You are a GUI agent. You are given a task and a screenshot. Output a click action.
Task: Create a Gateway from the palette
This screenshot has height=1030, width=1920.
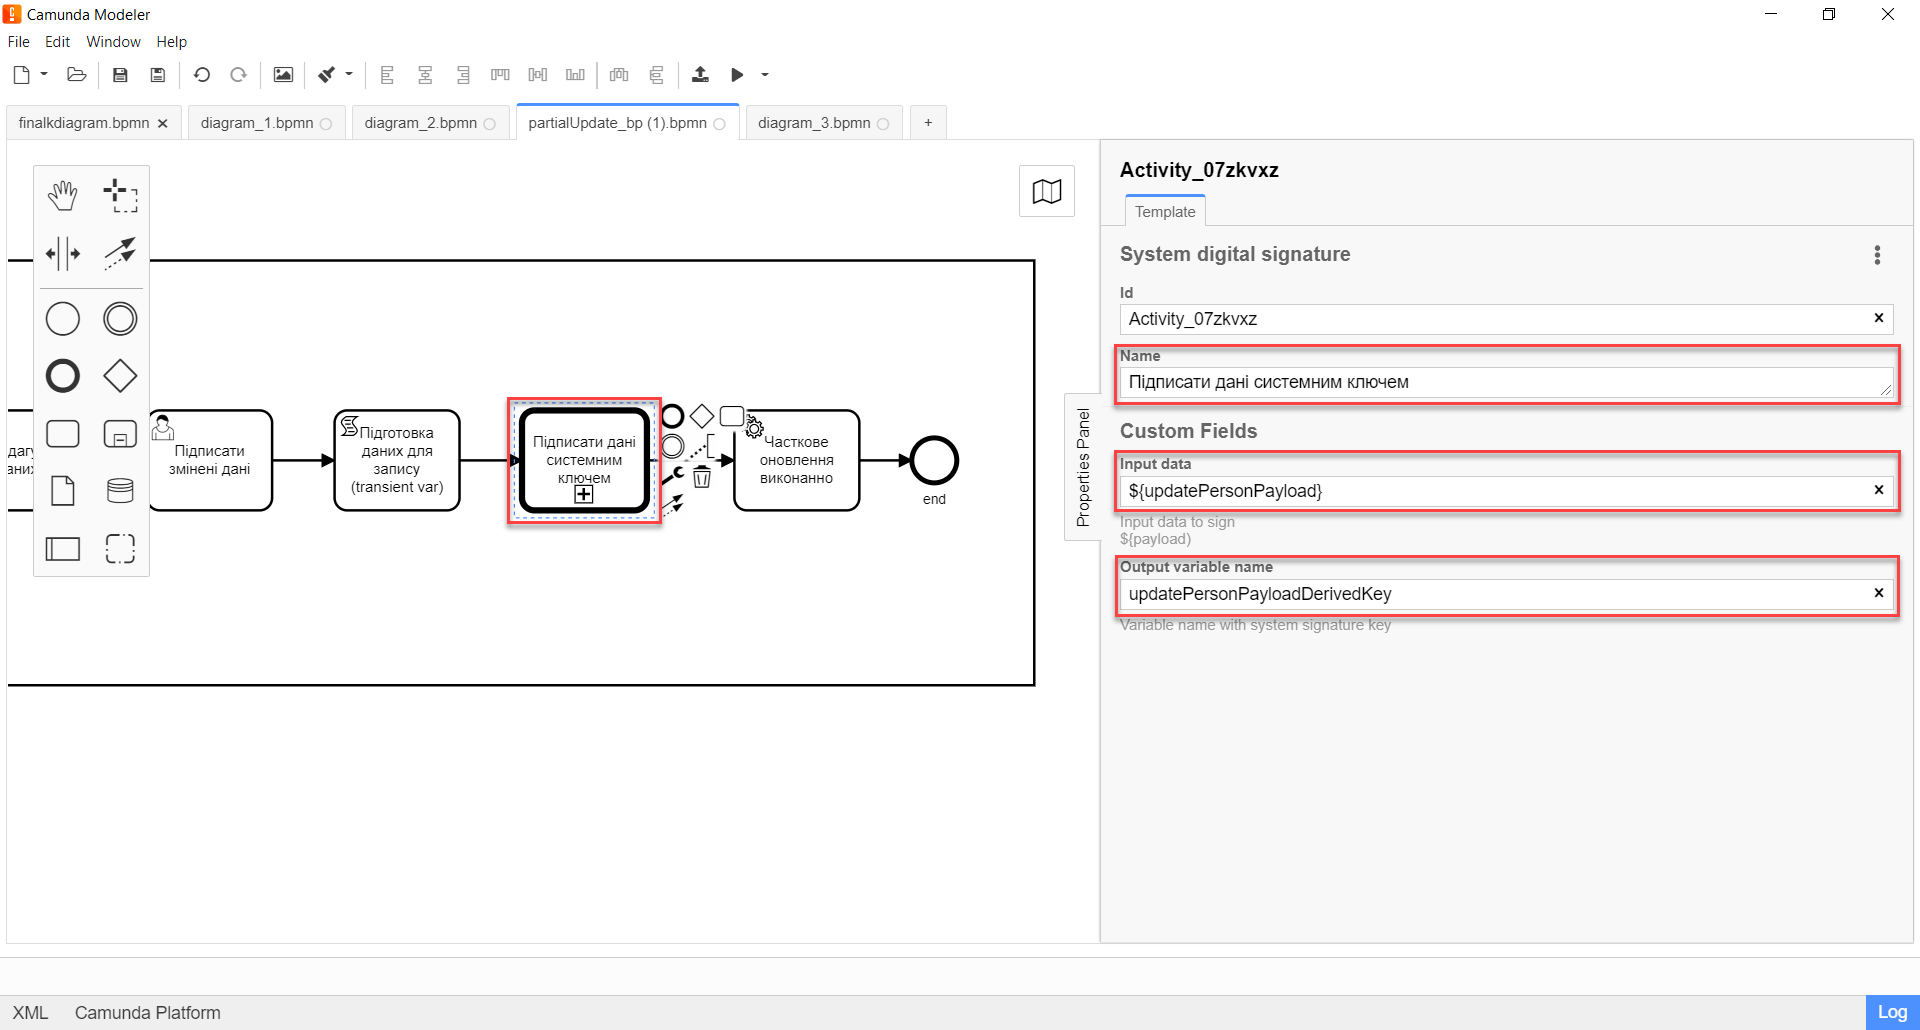click(x=120, y=376)
